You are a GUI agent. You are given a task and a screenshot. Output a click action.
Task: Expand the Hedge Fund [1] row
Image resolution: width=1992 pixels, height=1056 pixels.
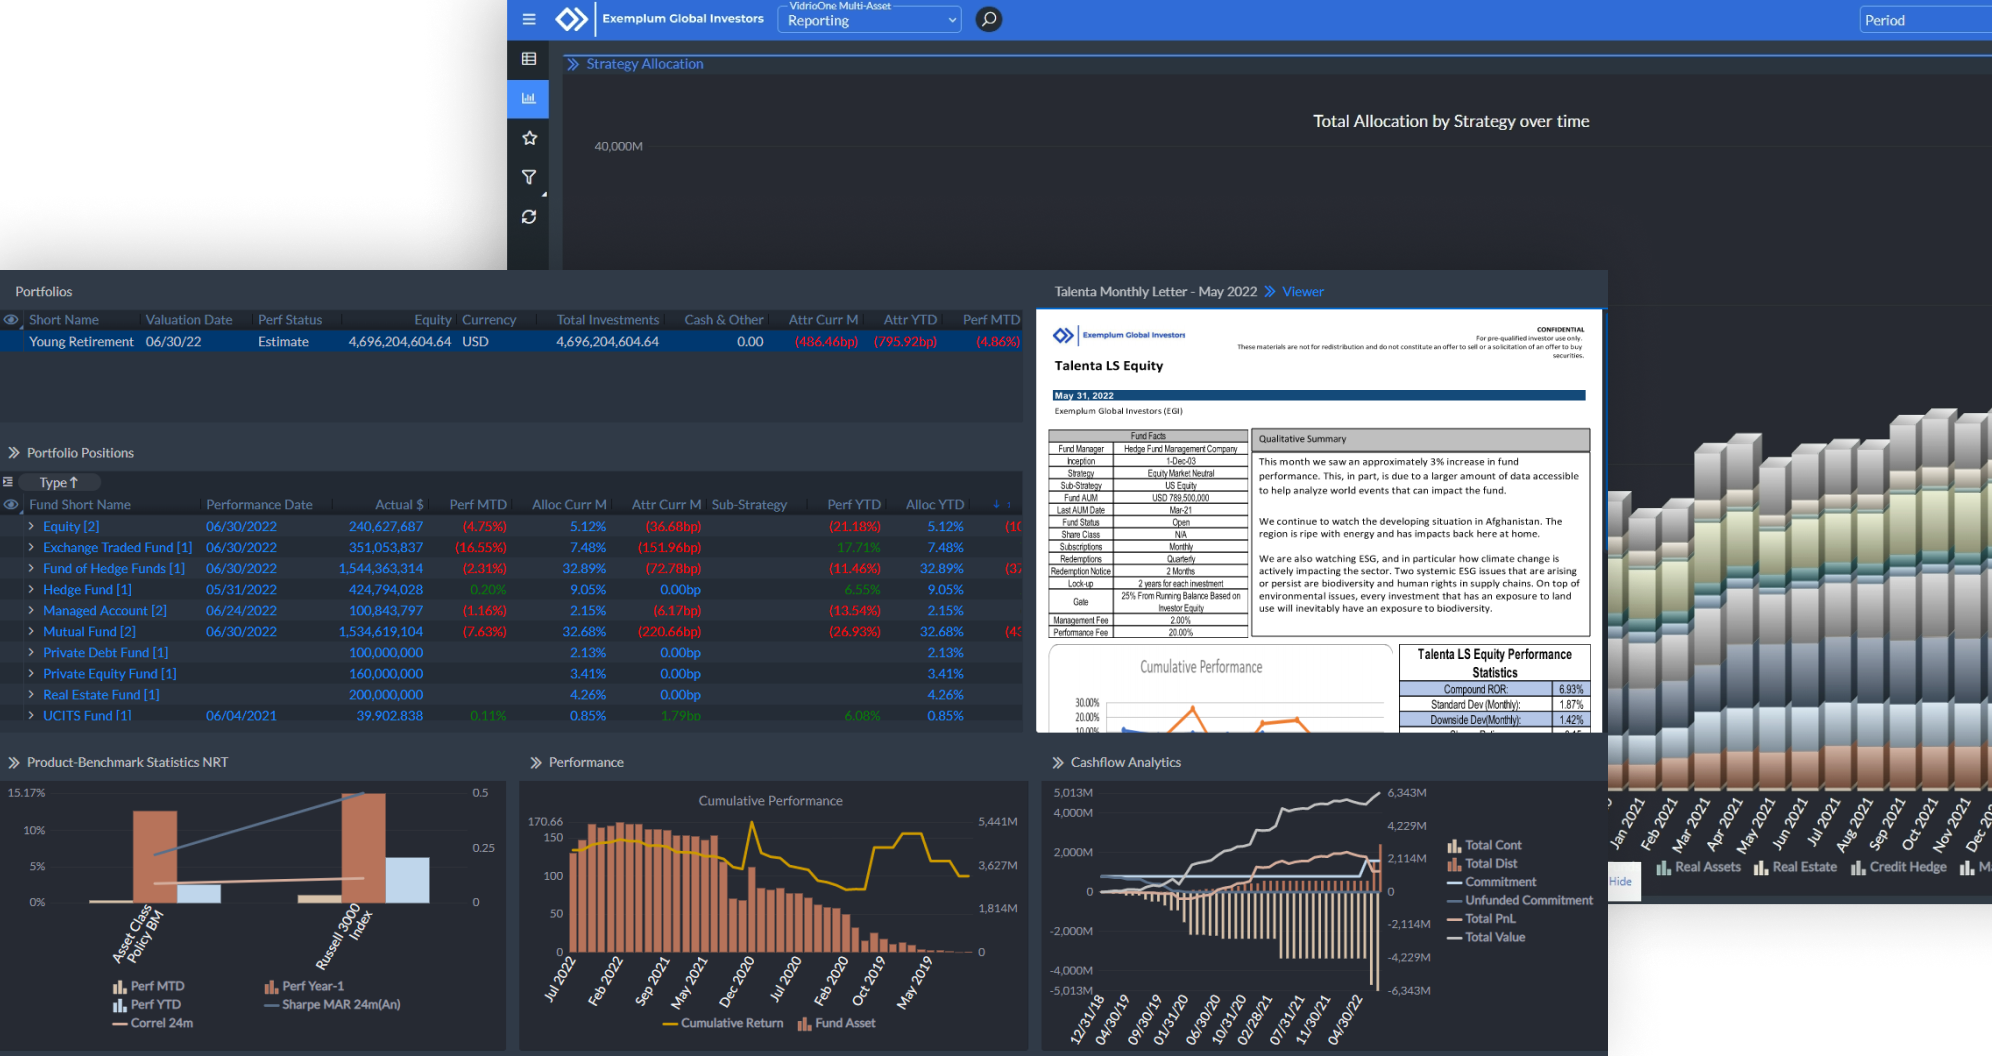tap(31, 589)
